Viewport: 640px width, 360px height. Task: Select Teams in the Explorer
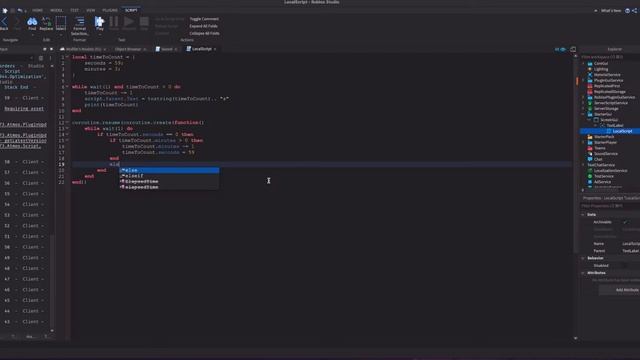[x=600, y=148]
